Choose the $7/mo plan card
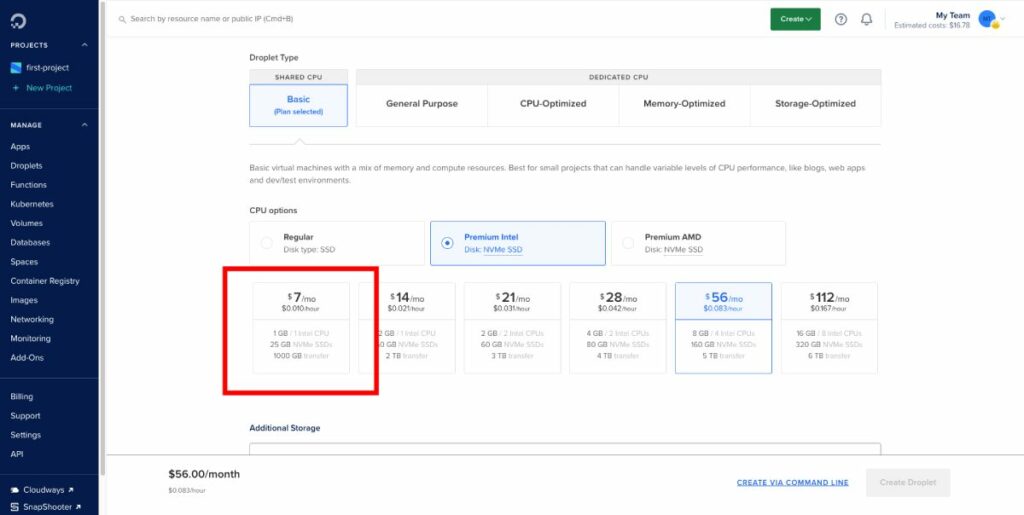The width and height of the screenshot is (1024, 515). click(x=301, y=328)
